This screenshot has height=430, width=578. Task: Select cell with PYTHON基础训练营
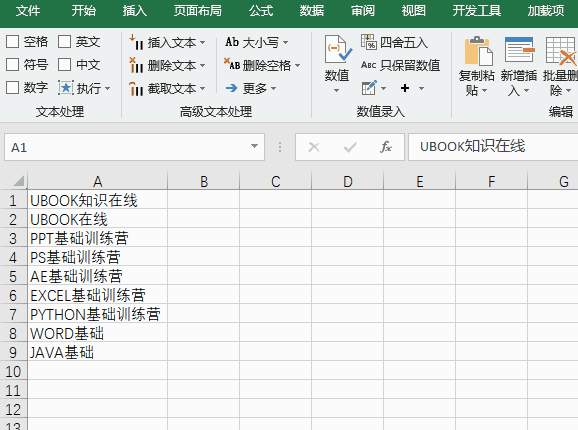(97, 314)
